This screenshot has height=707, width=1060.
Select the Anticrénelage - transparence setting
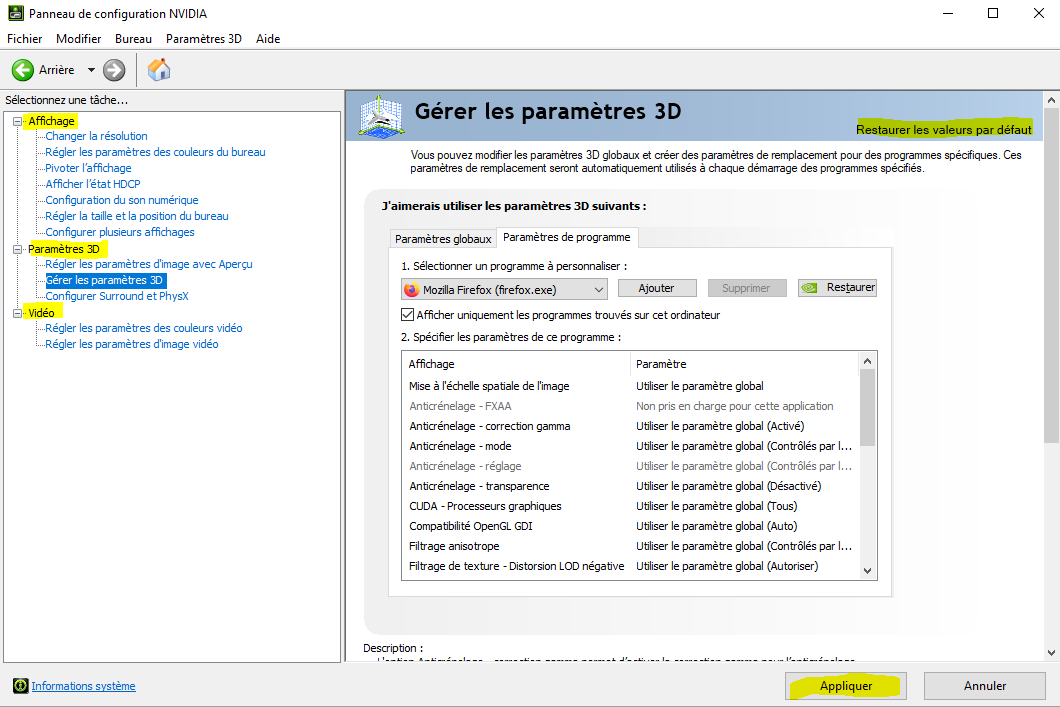coord(631,486)
